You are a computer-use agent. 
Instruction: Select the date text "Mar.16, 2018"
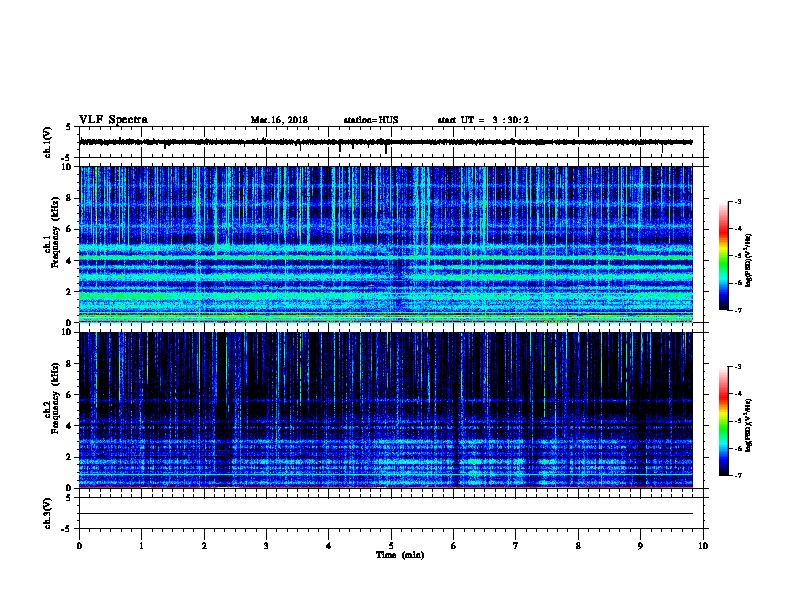pos(279,120)
